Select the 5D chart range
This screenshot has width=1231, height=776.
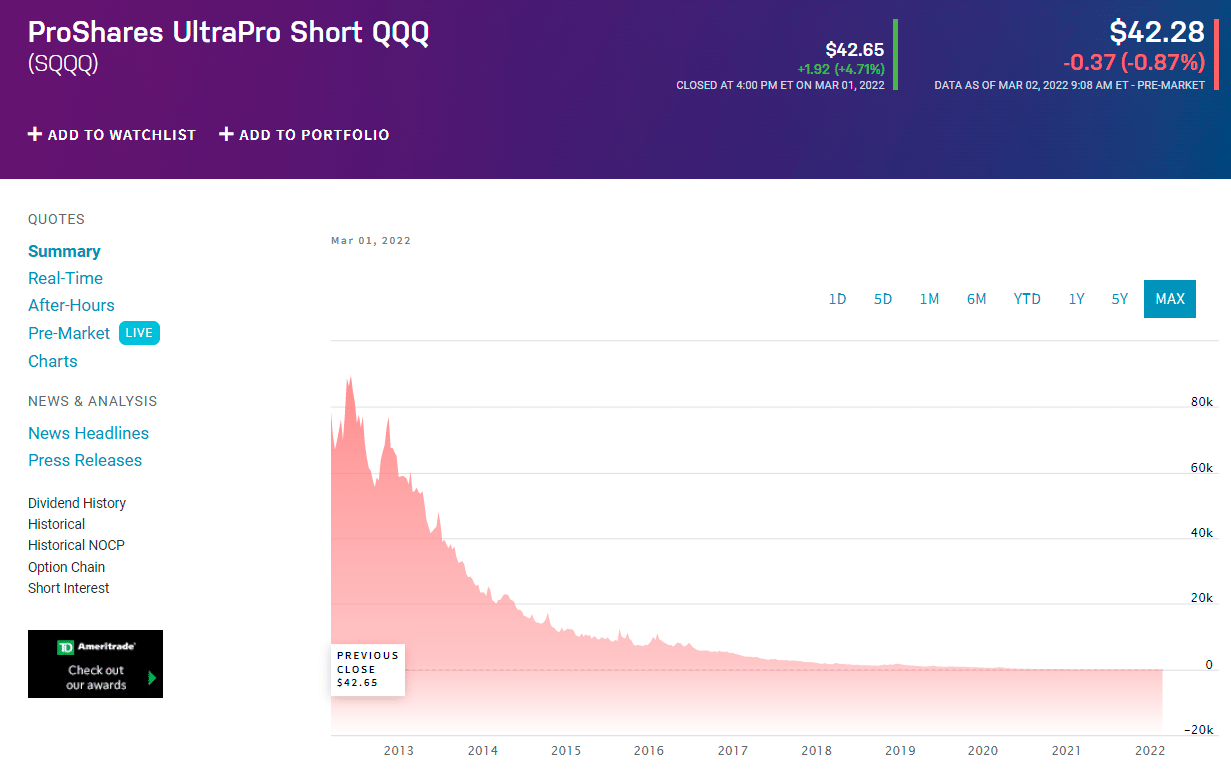pyautogui.click(x=883, y=299)
